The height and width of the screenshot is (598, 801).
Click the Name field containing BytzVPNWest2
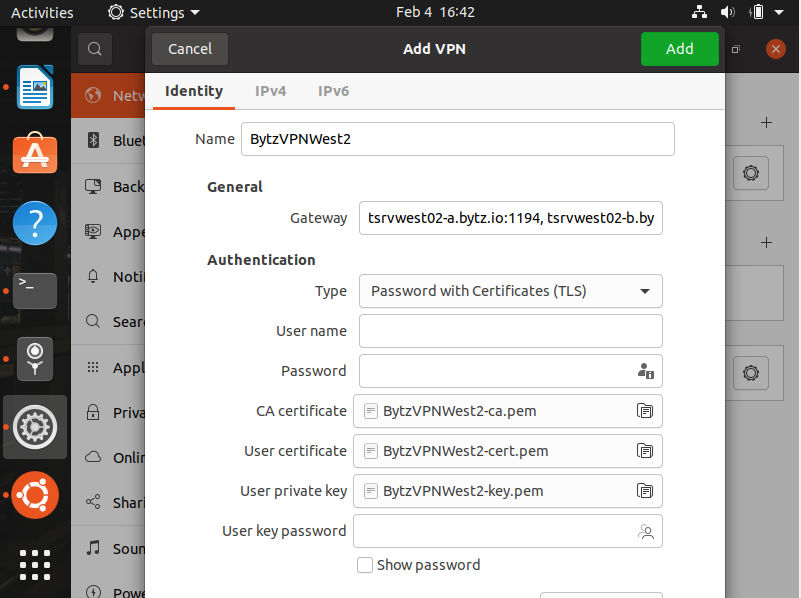[458, 139]
